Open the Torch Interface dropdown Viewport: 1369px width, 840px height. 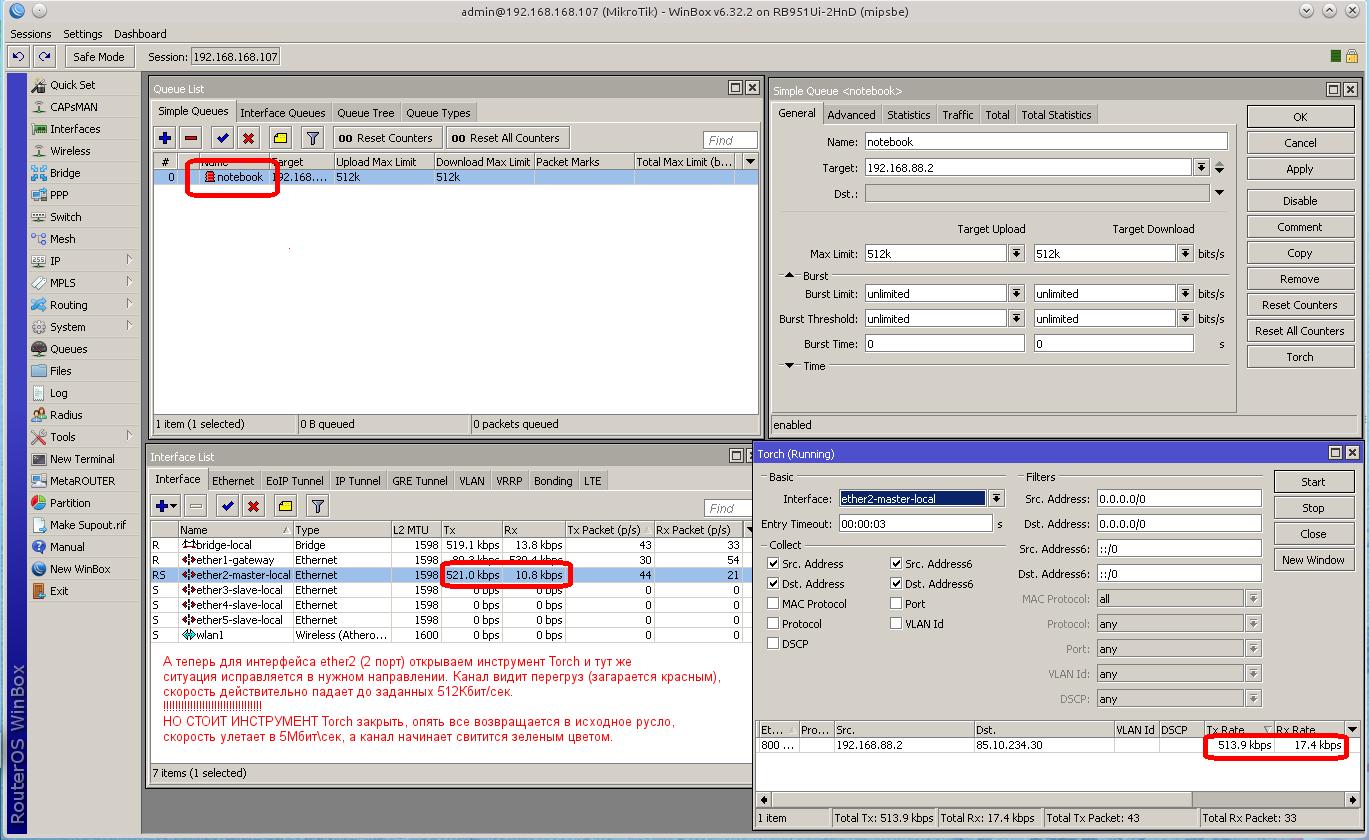[996, 498]
